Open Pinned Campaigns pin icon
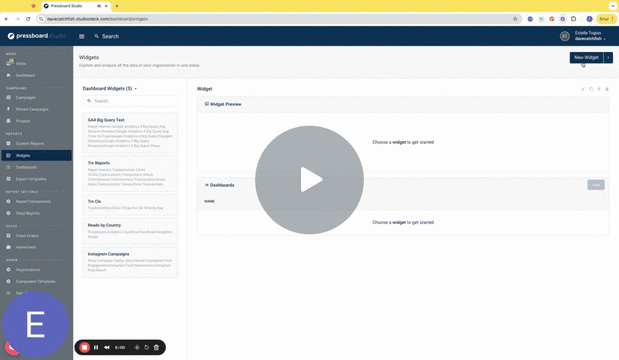The height and width of the screenshot is (360, 619). pos(8,109)
